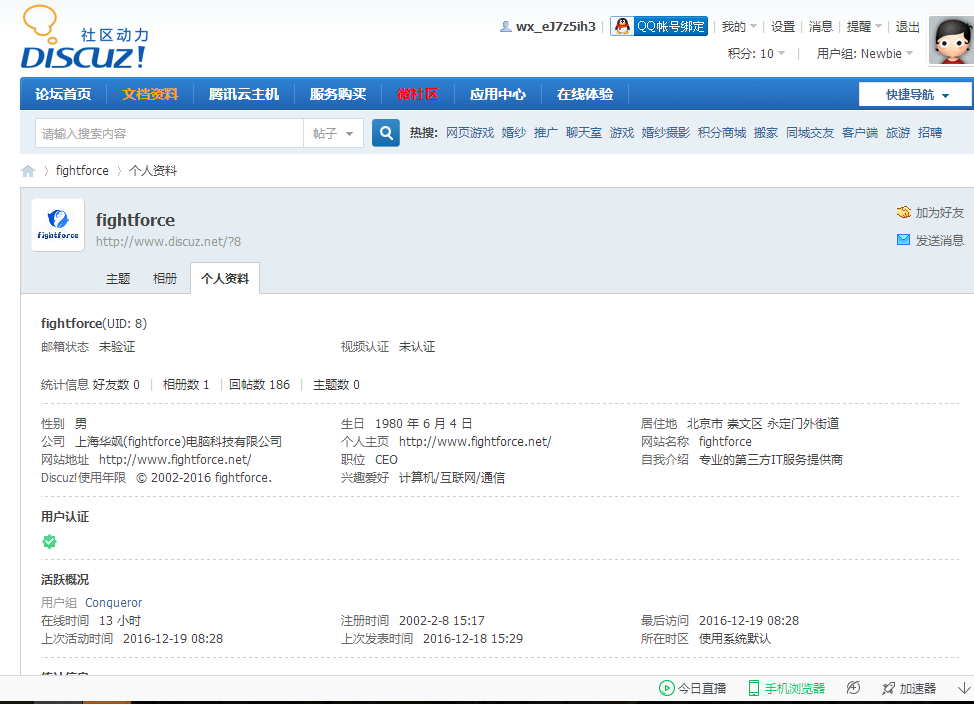Switch to the 主题 tab
The image size is (974, 704).
click(118, 278)
